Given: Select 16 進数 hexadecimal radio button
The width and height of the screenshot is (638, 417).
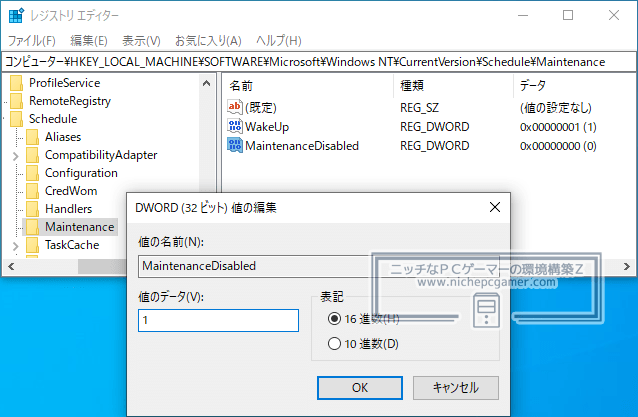Looking at the screenshot, I should tap(334, 319).
